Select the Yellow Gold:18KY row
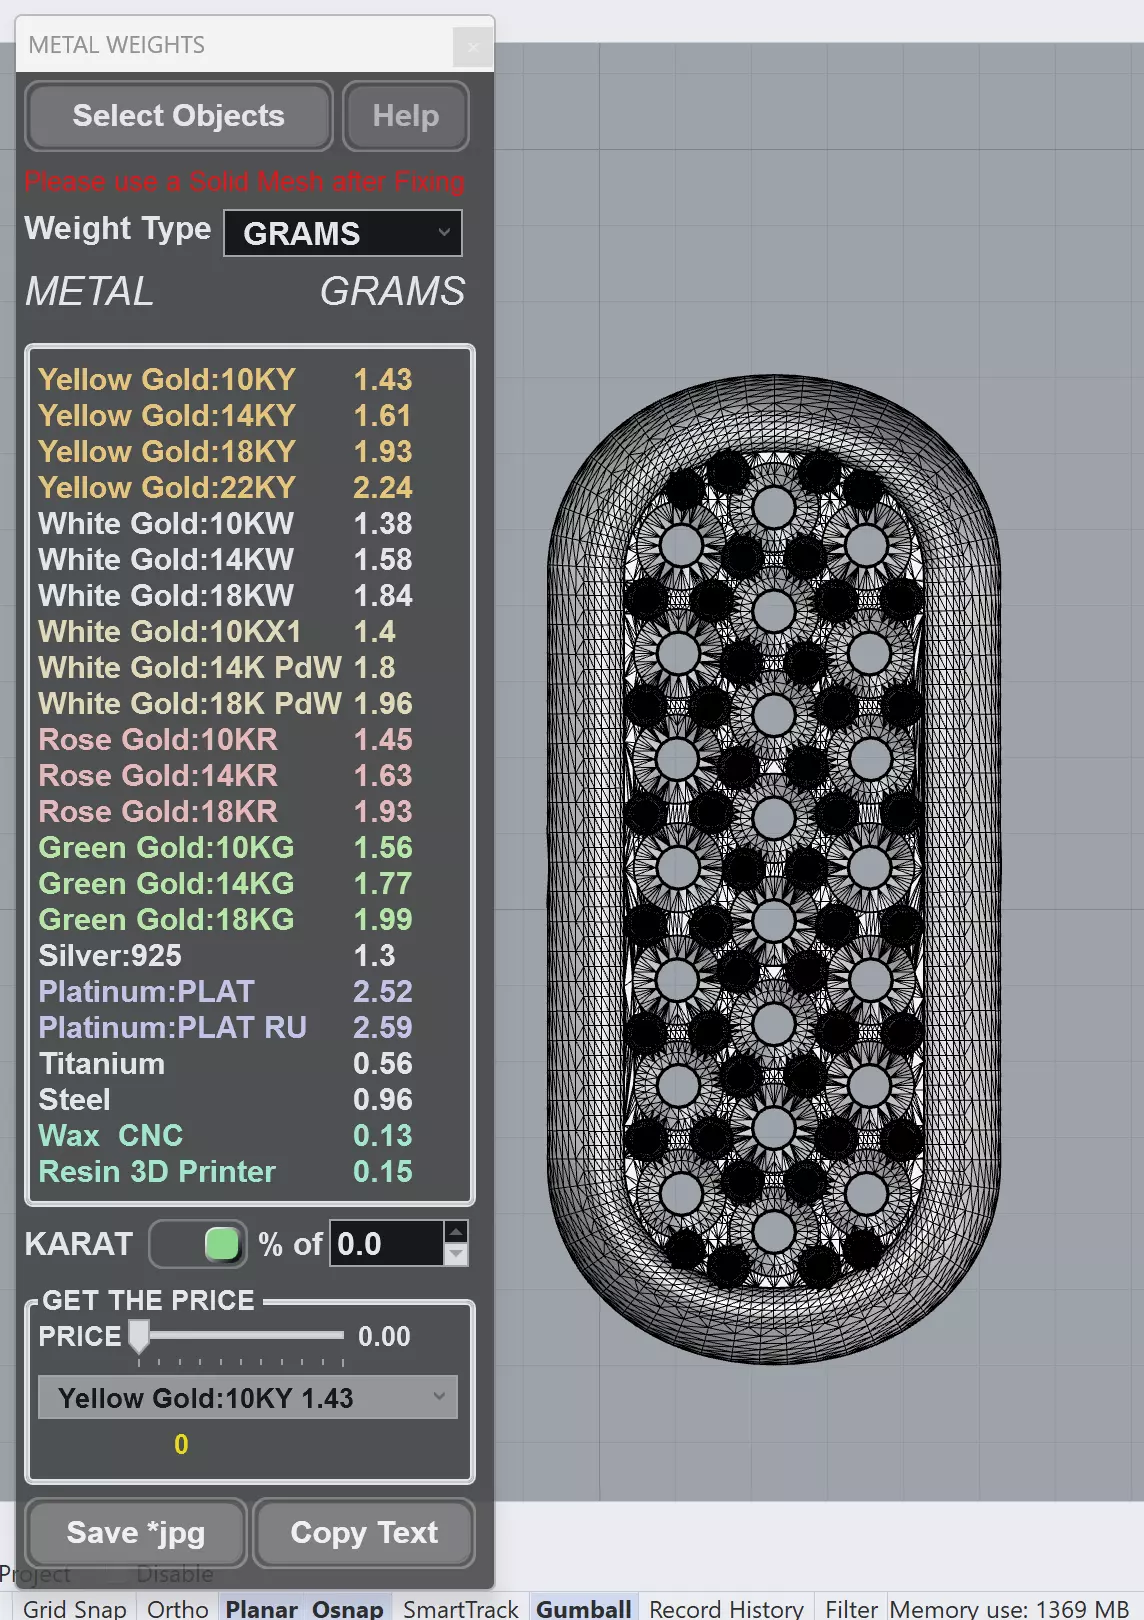This screenshot has height=1620, width=1144. pyautogui.click(x=226, y=452)
